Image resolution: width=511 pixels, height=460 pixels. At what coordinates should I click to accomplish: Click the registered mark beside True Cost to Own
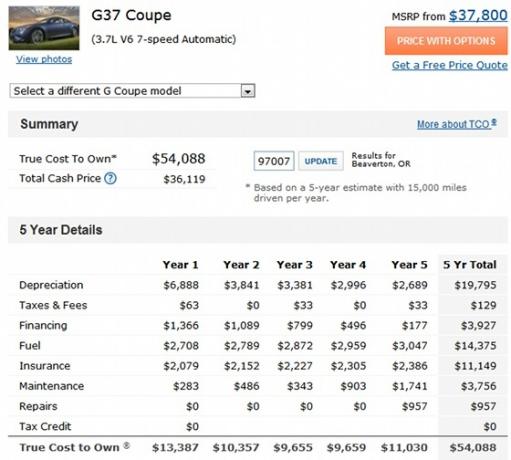pos(127,445)
